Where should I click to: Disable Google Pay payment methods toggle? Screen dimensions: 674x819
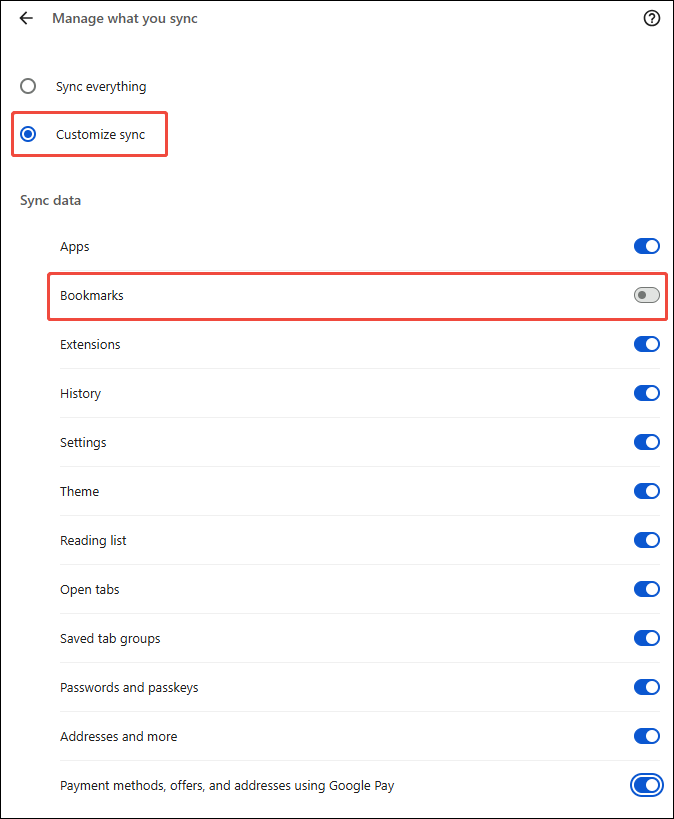click(647, 785)
